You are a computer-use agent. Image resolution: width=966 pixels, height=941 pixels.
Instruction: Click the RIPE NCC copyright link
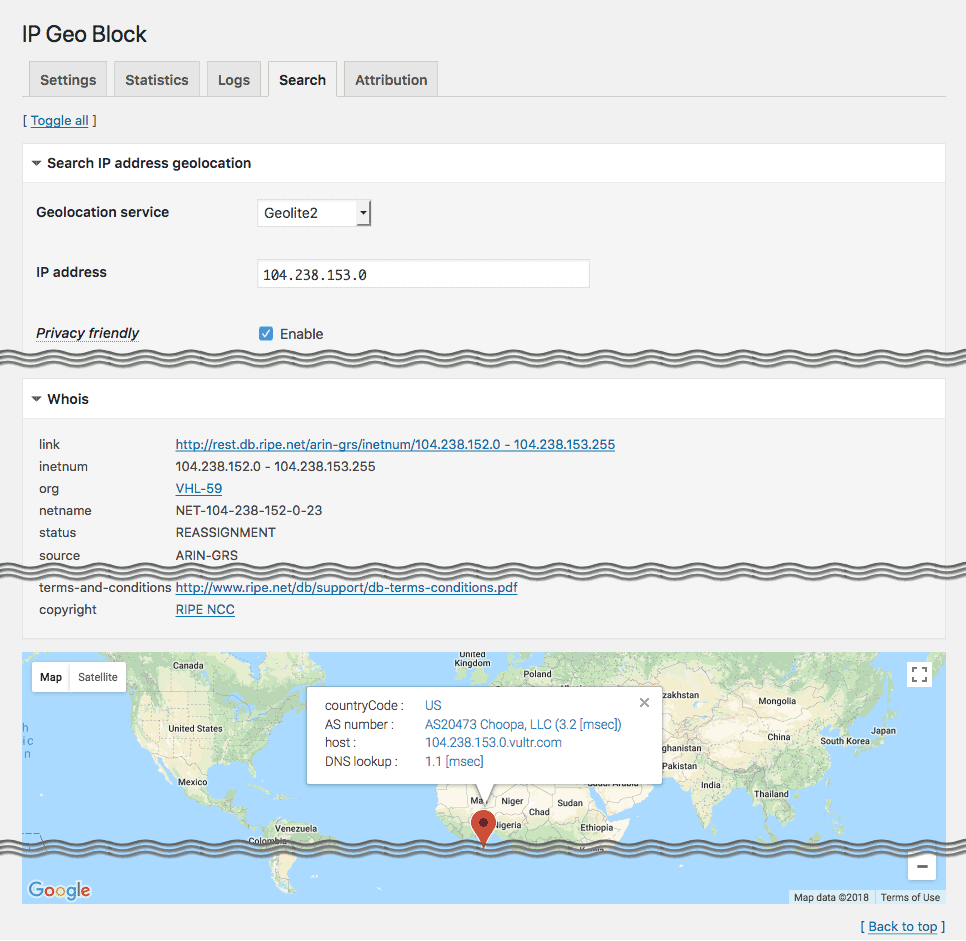tap(205, 609)
